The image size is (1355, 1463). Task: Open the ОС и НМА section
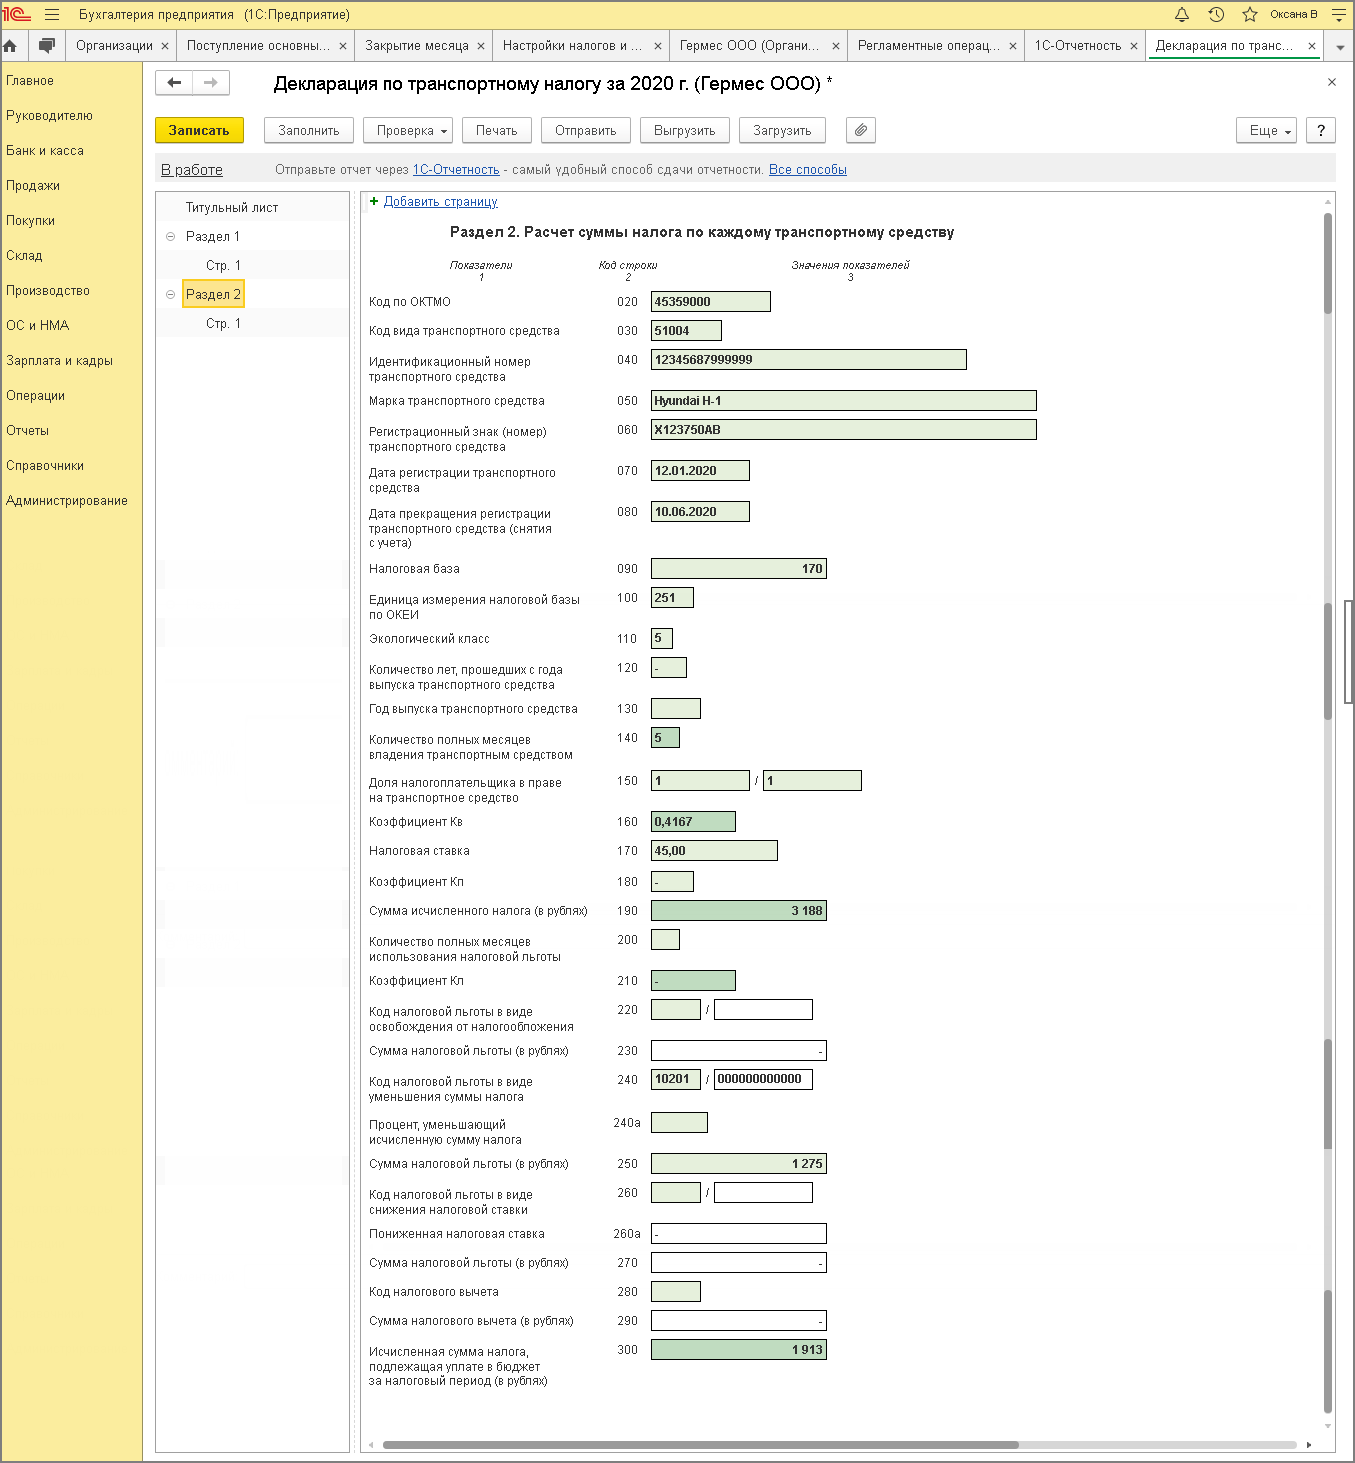38,326
